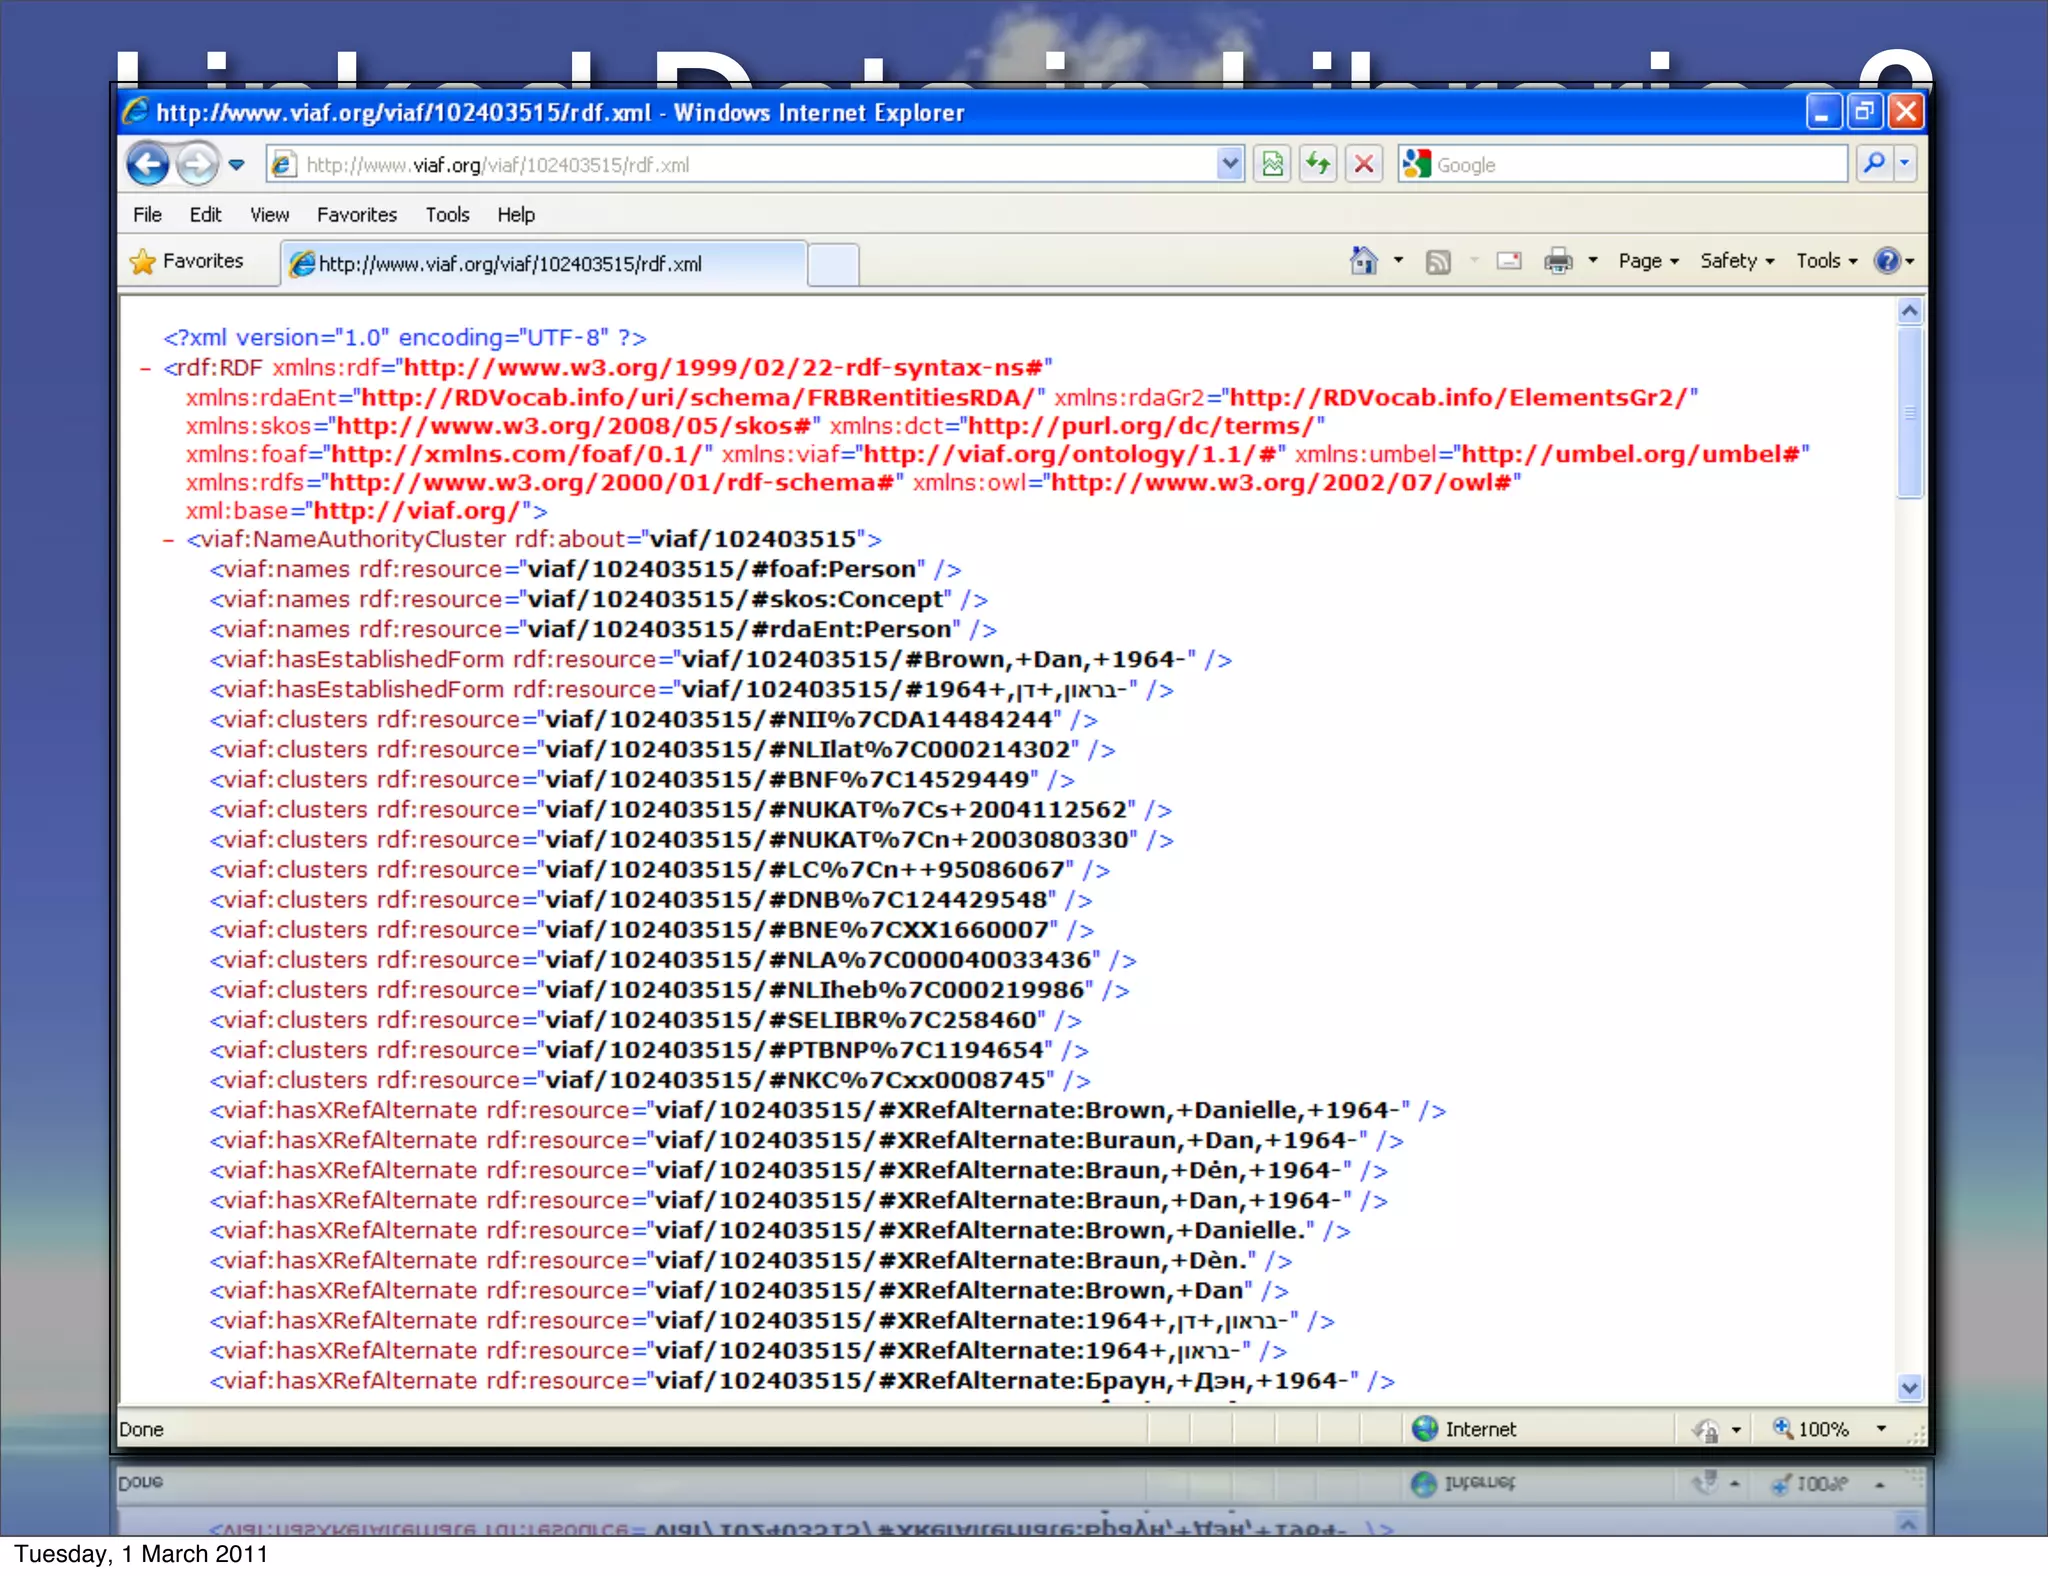The width and height of the screenshot is (2048, 1576).
Task: Open the address bar history dropdown
Action: tap(1229, 164)
